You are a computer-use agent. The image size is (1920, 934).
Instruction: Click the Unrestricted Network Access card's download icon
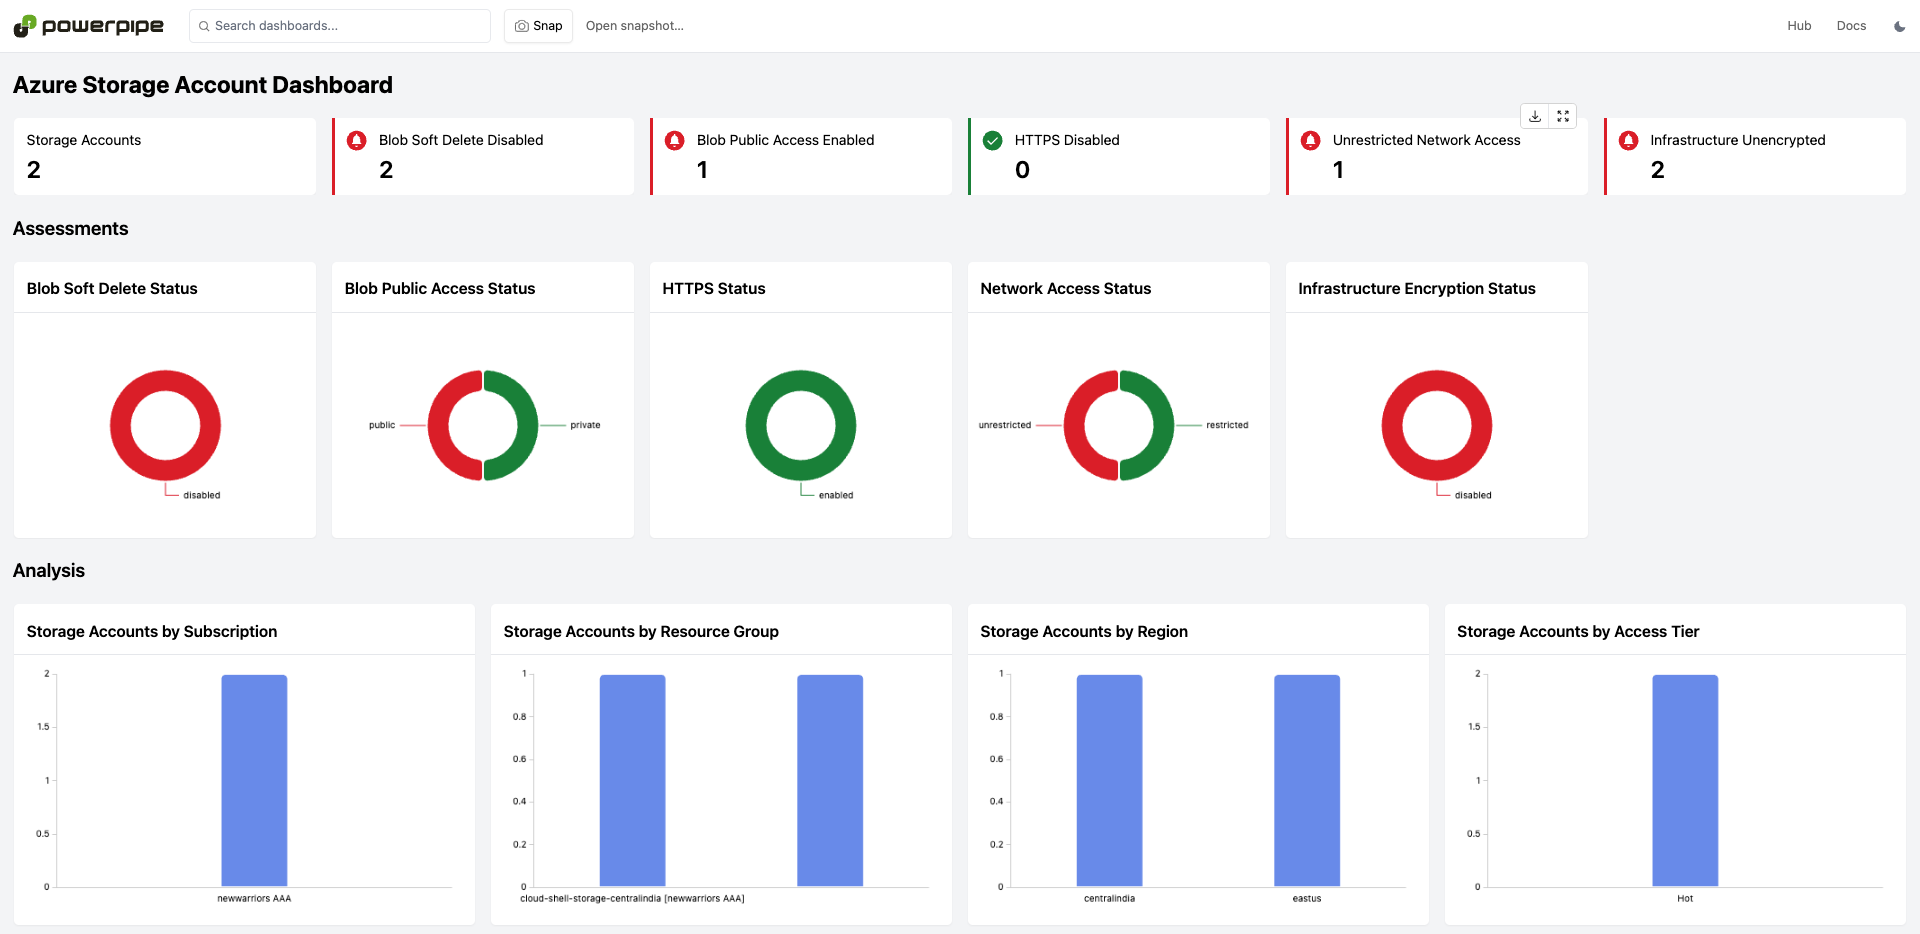pyautogui.click(x=1535, y=116)
